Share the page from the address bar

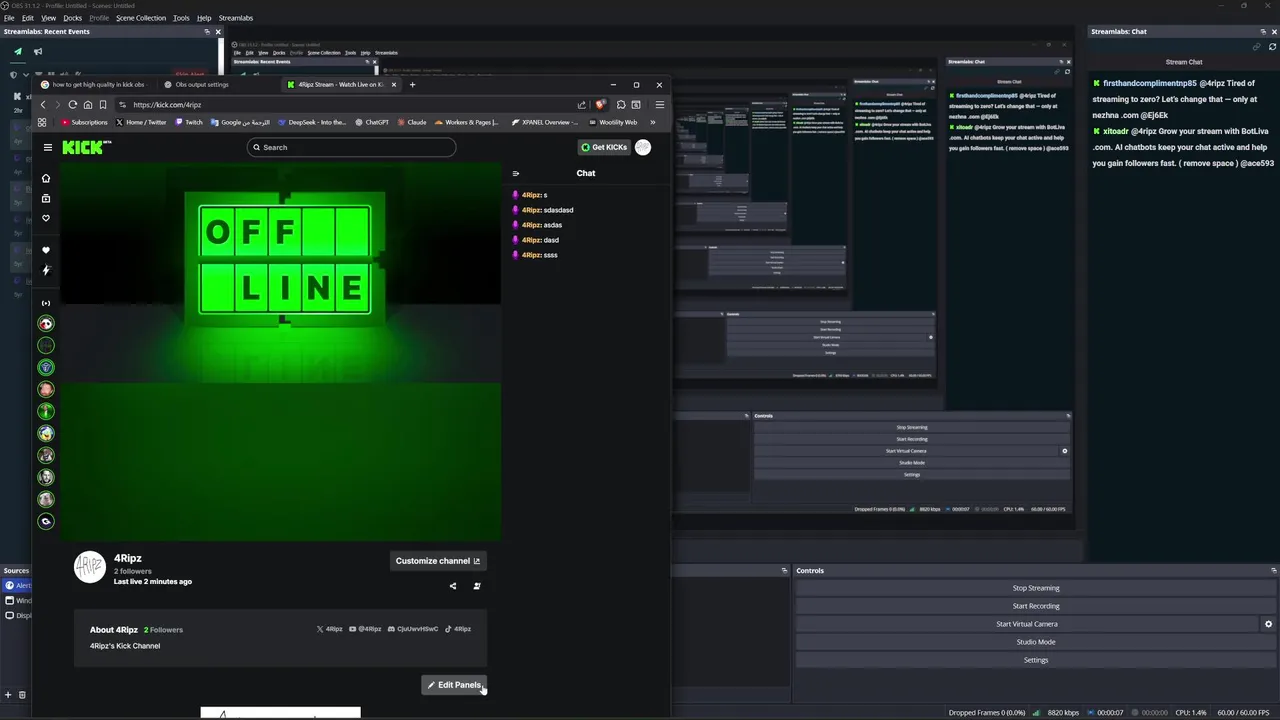pyautogui.click(x=582, y=104)
